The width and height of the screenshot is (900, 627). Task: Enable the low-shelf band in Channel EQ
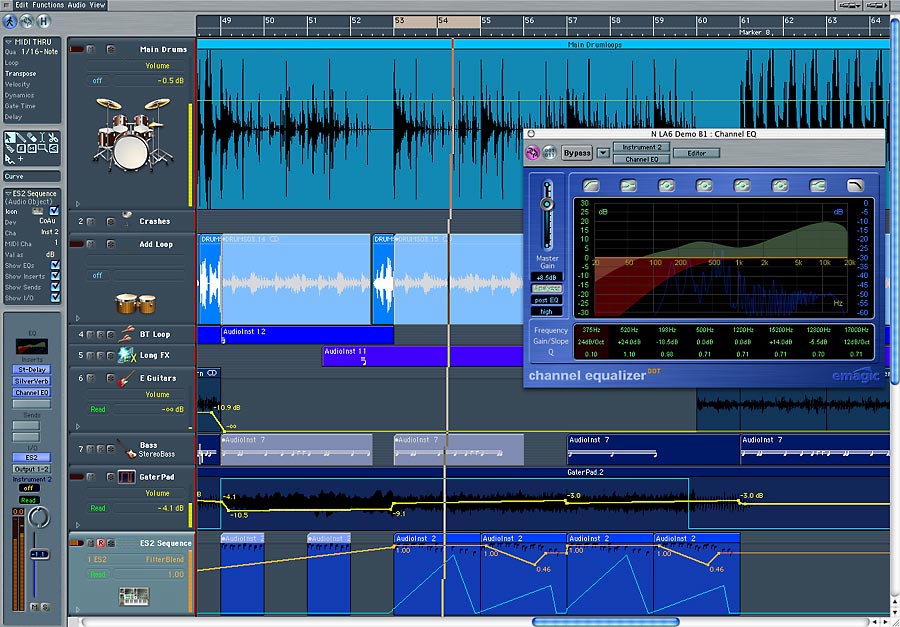629,185
